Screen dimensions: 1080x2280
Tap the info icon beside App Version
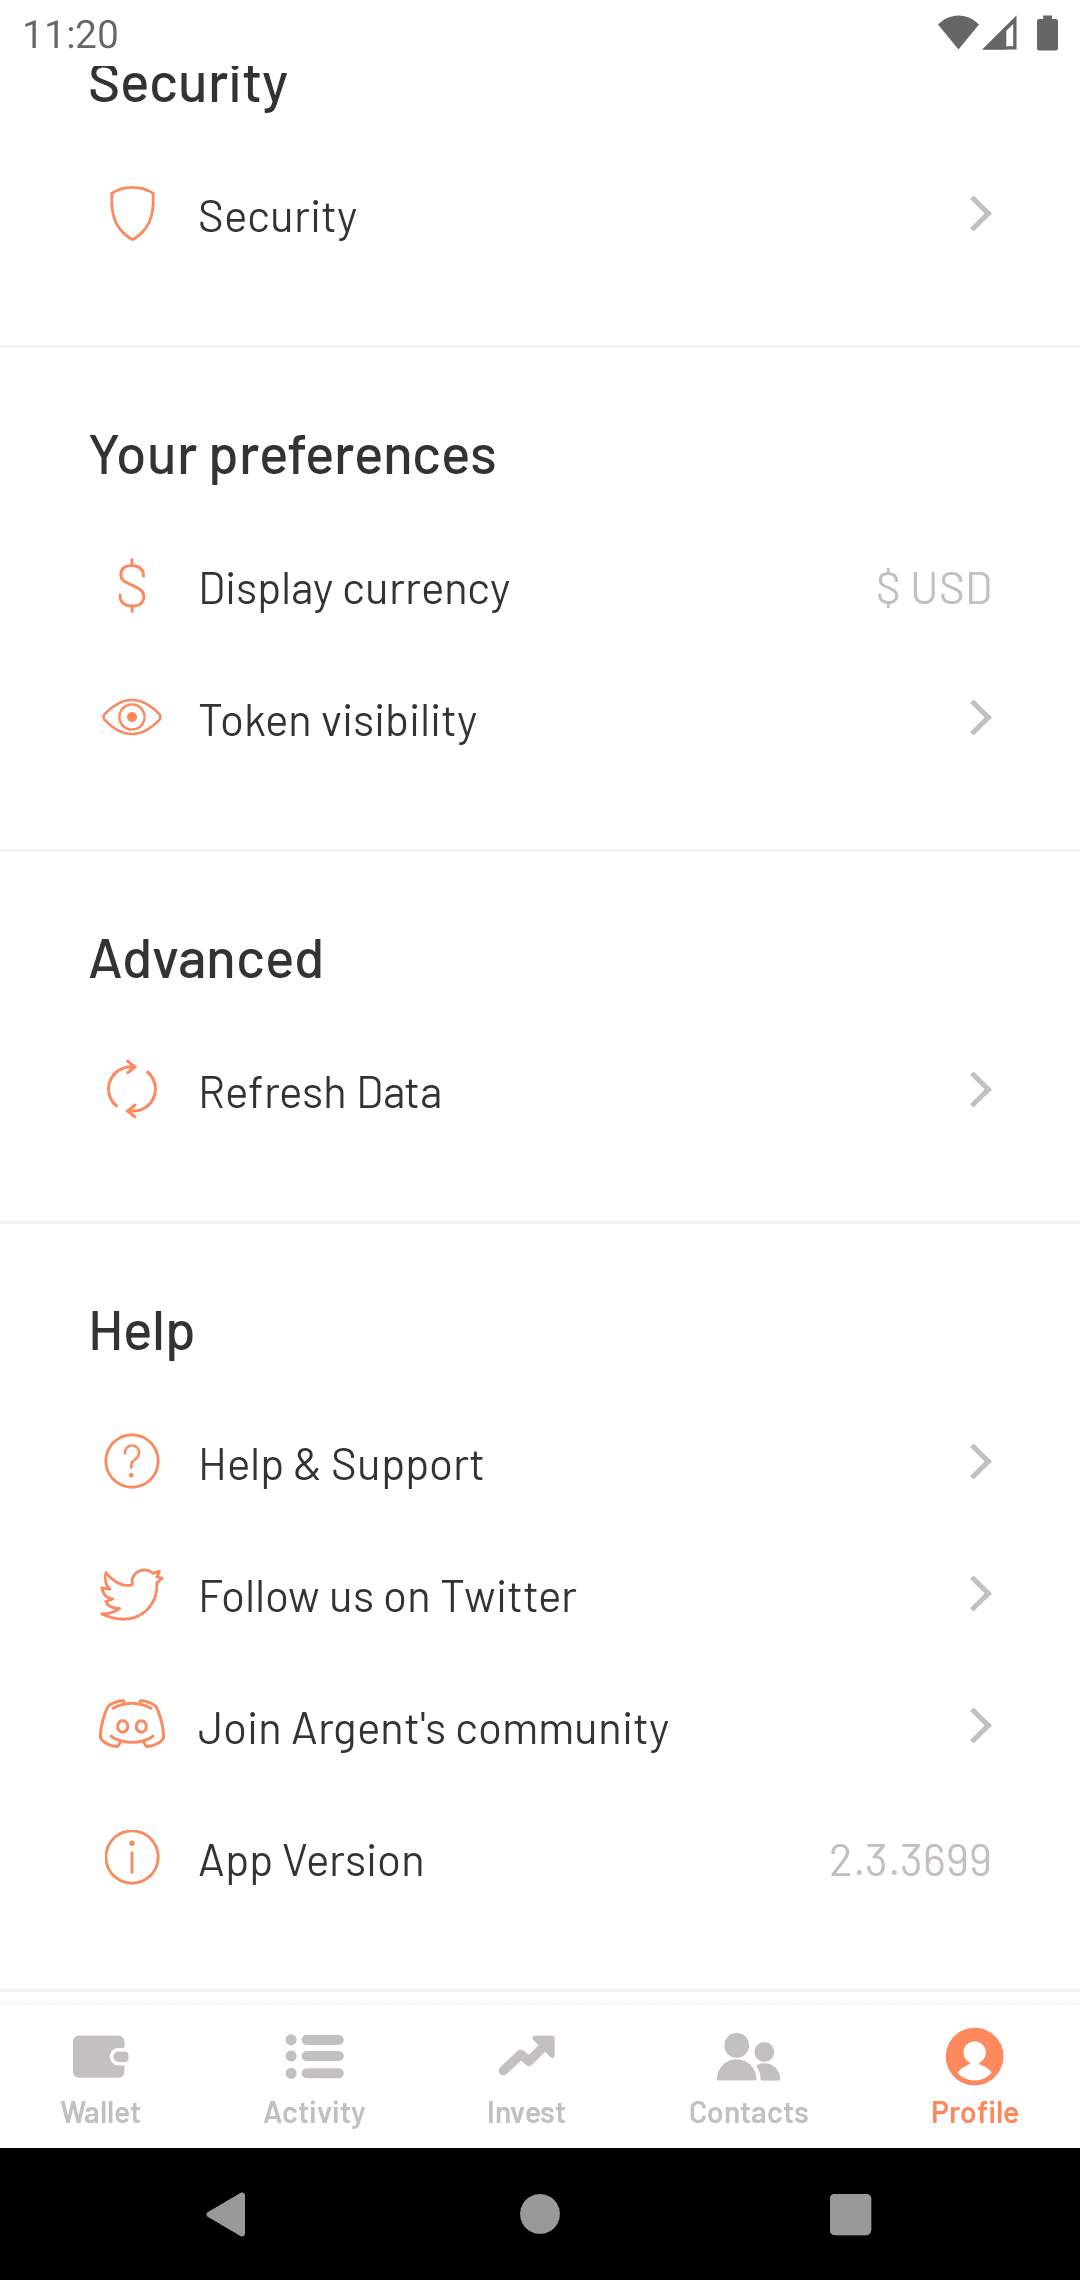(132, 1858)
